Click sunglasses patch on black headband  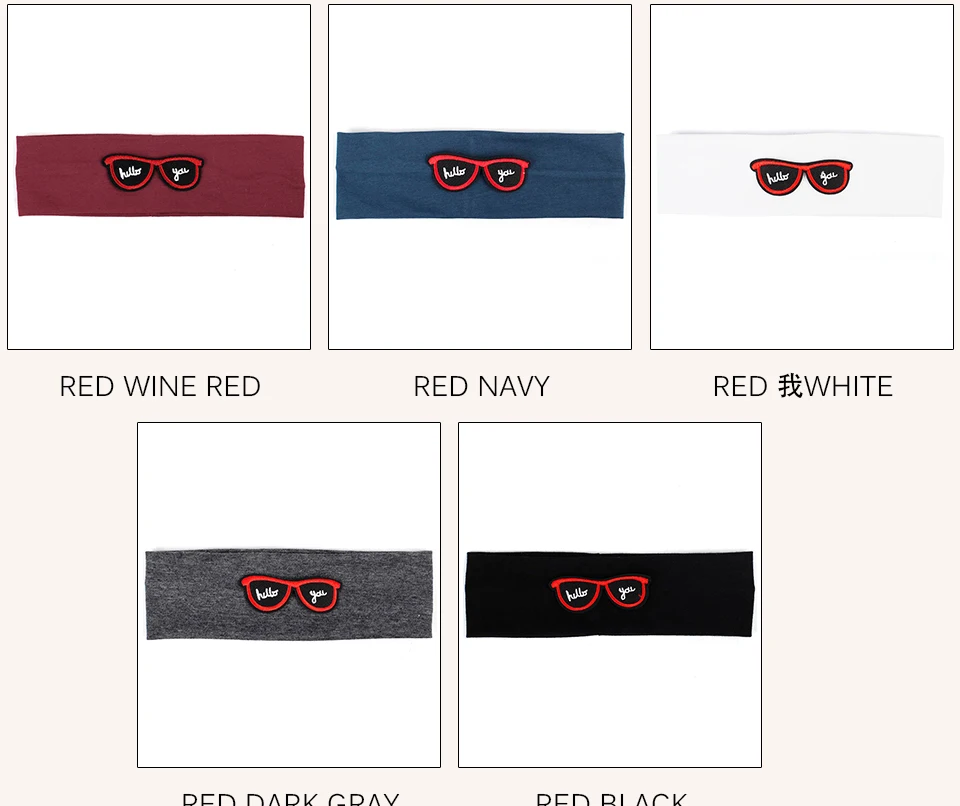coord(600,592)
